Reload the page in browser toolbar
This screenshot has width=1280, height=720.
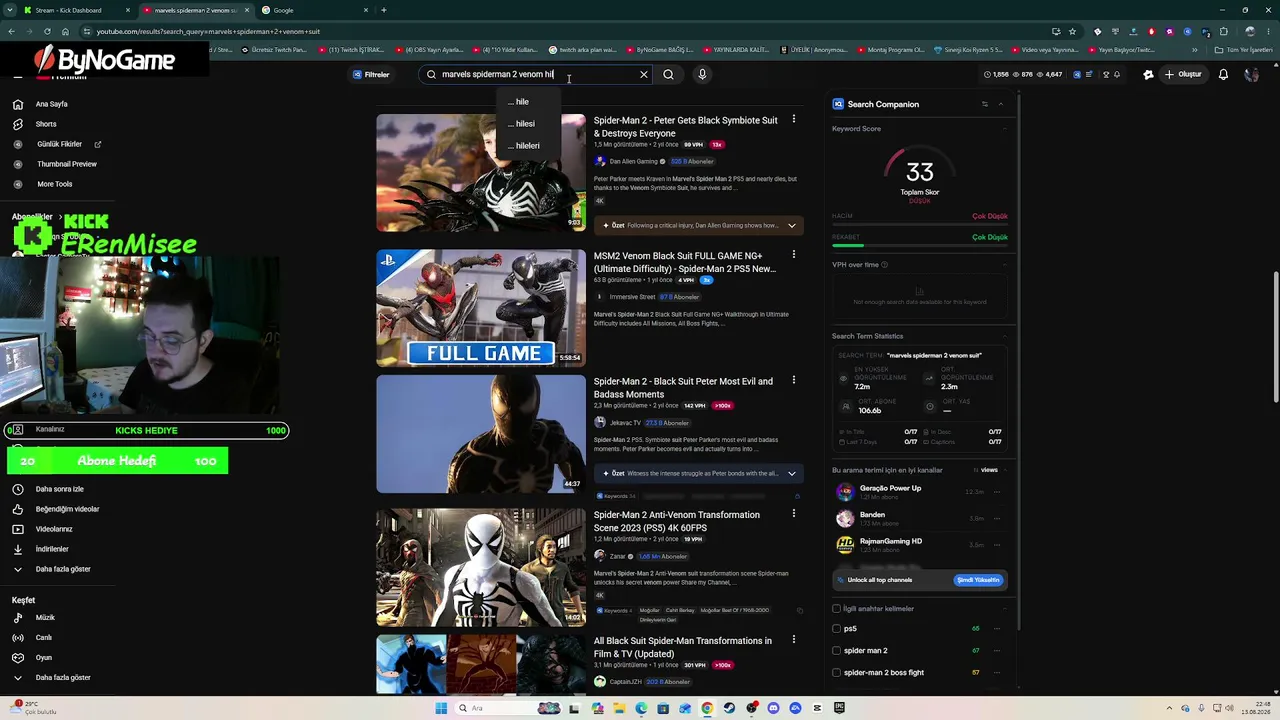coord(45,31)
